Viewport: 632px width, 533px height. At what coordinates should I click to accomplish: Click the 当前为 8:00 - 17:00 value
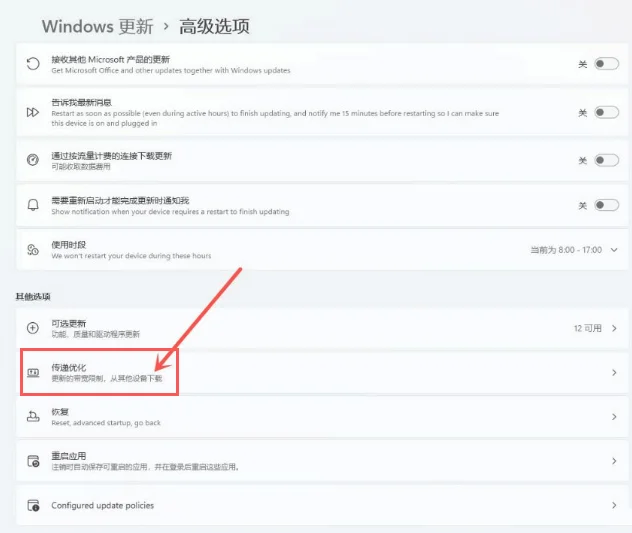(x=566, y=250)
